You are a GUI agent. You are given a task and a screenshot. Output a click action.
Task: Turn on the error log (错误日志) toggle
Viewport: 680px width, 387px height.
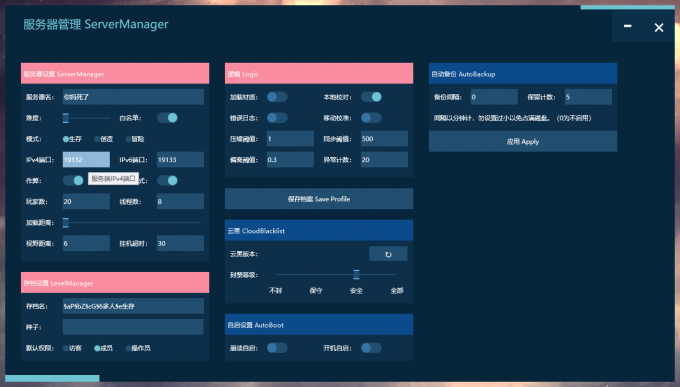[x=277, y=118]
